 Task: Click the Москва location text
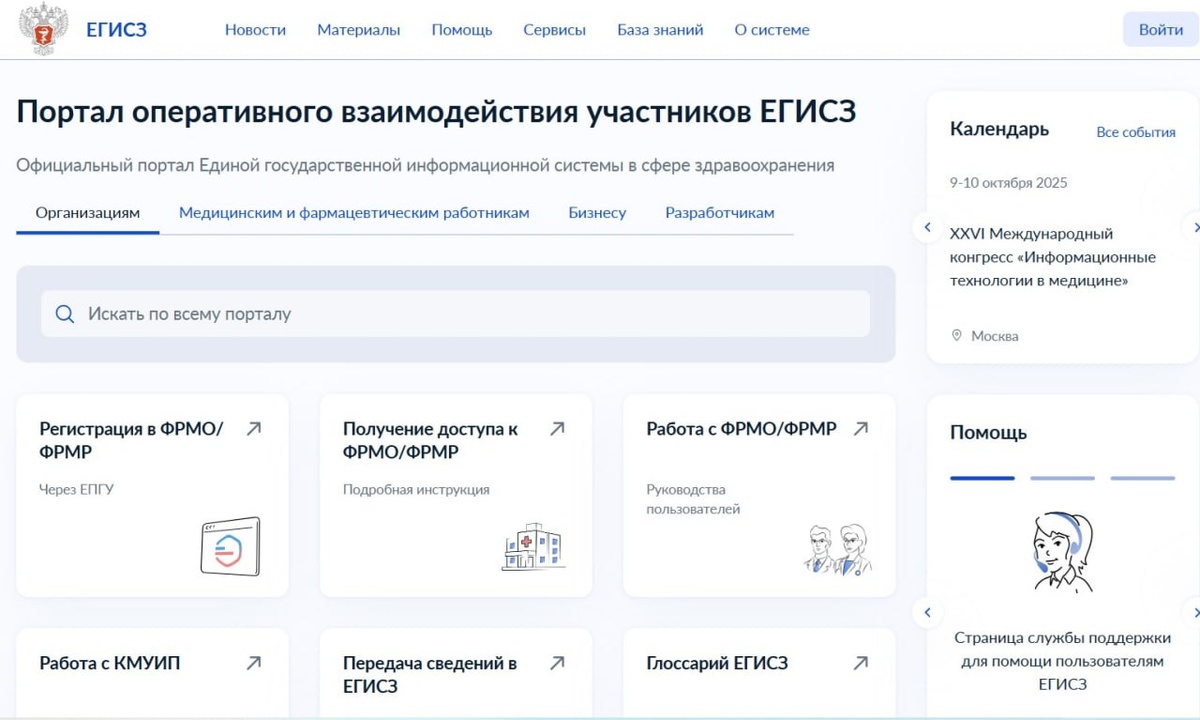pyautogui.click(x=995, y=336)
